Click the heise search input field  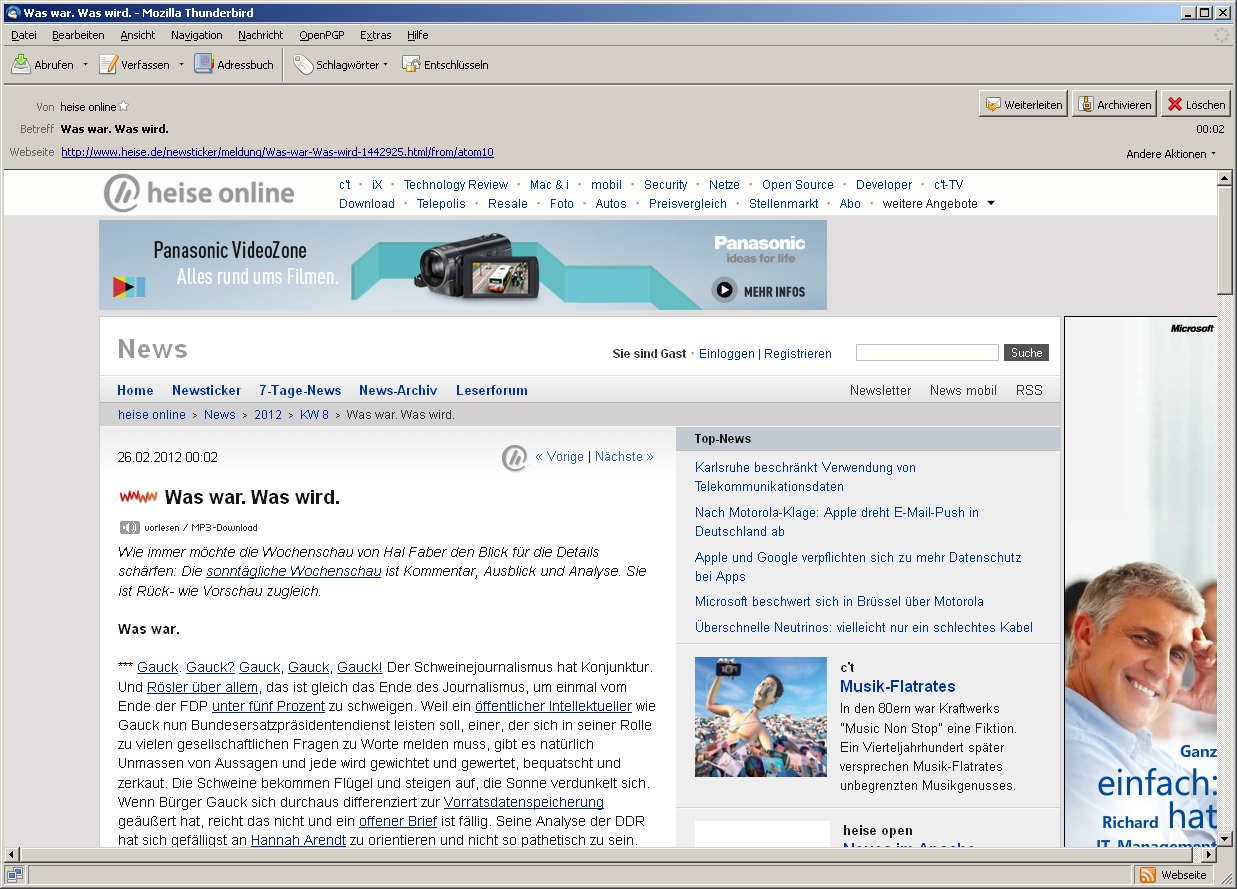pos(926,353)
